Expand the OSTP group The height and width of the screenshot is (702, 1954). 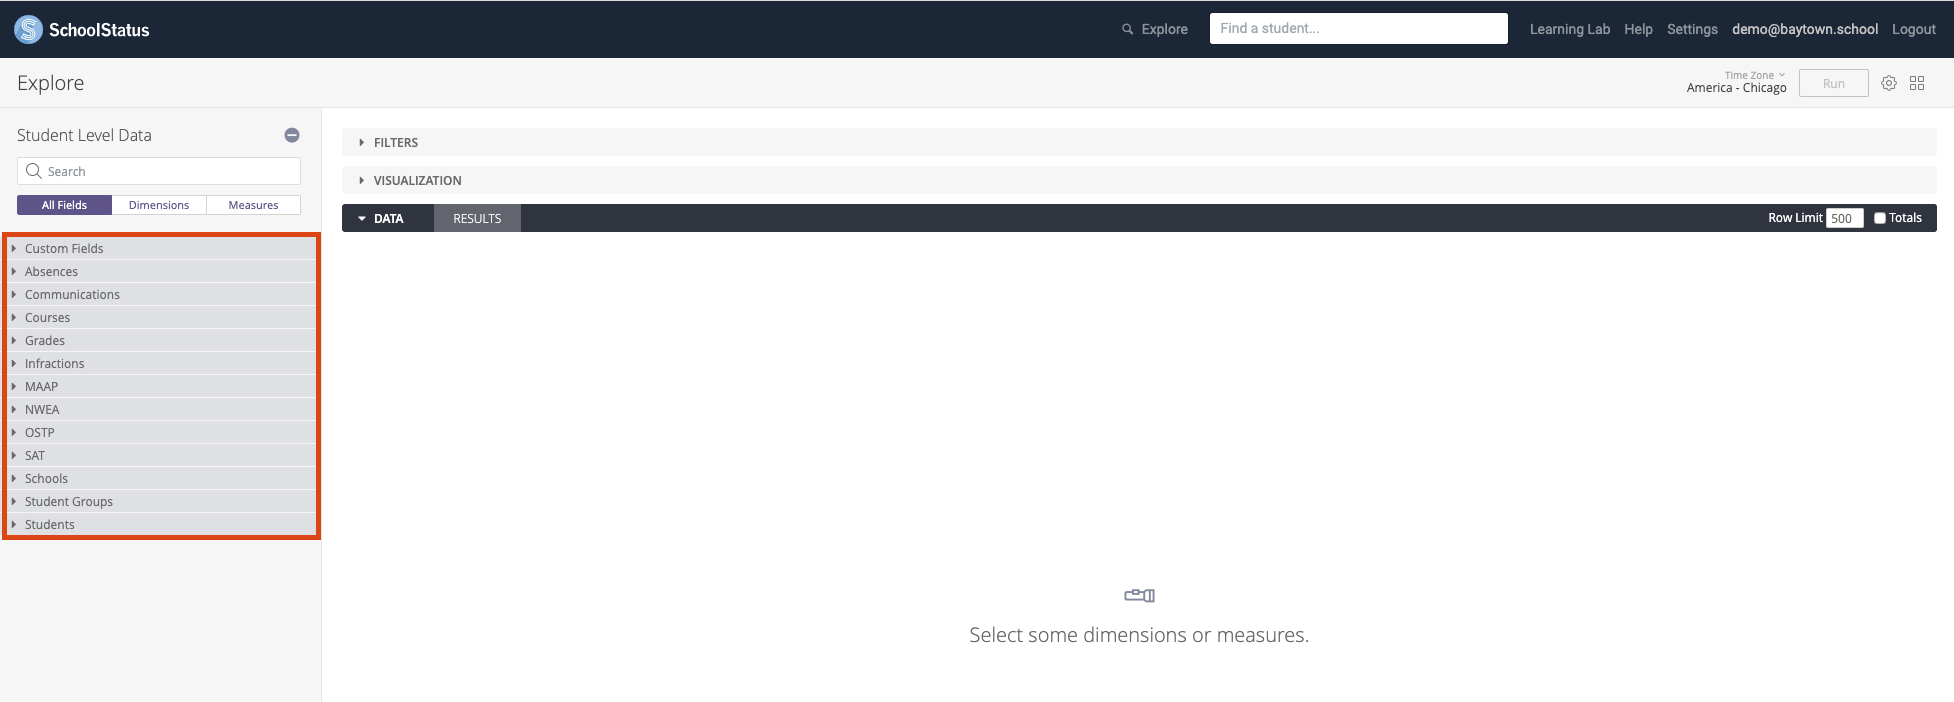(x=161, y=432)
